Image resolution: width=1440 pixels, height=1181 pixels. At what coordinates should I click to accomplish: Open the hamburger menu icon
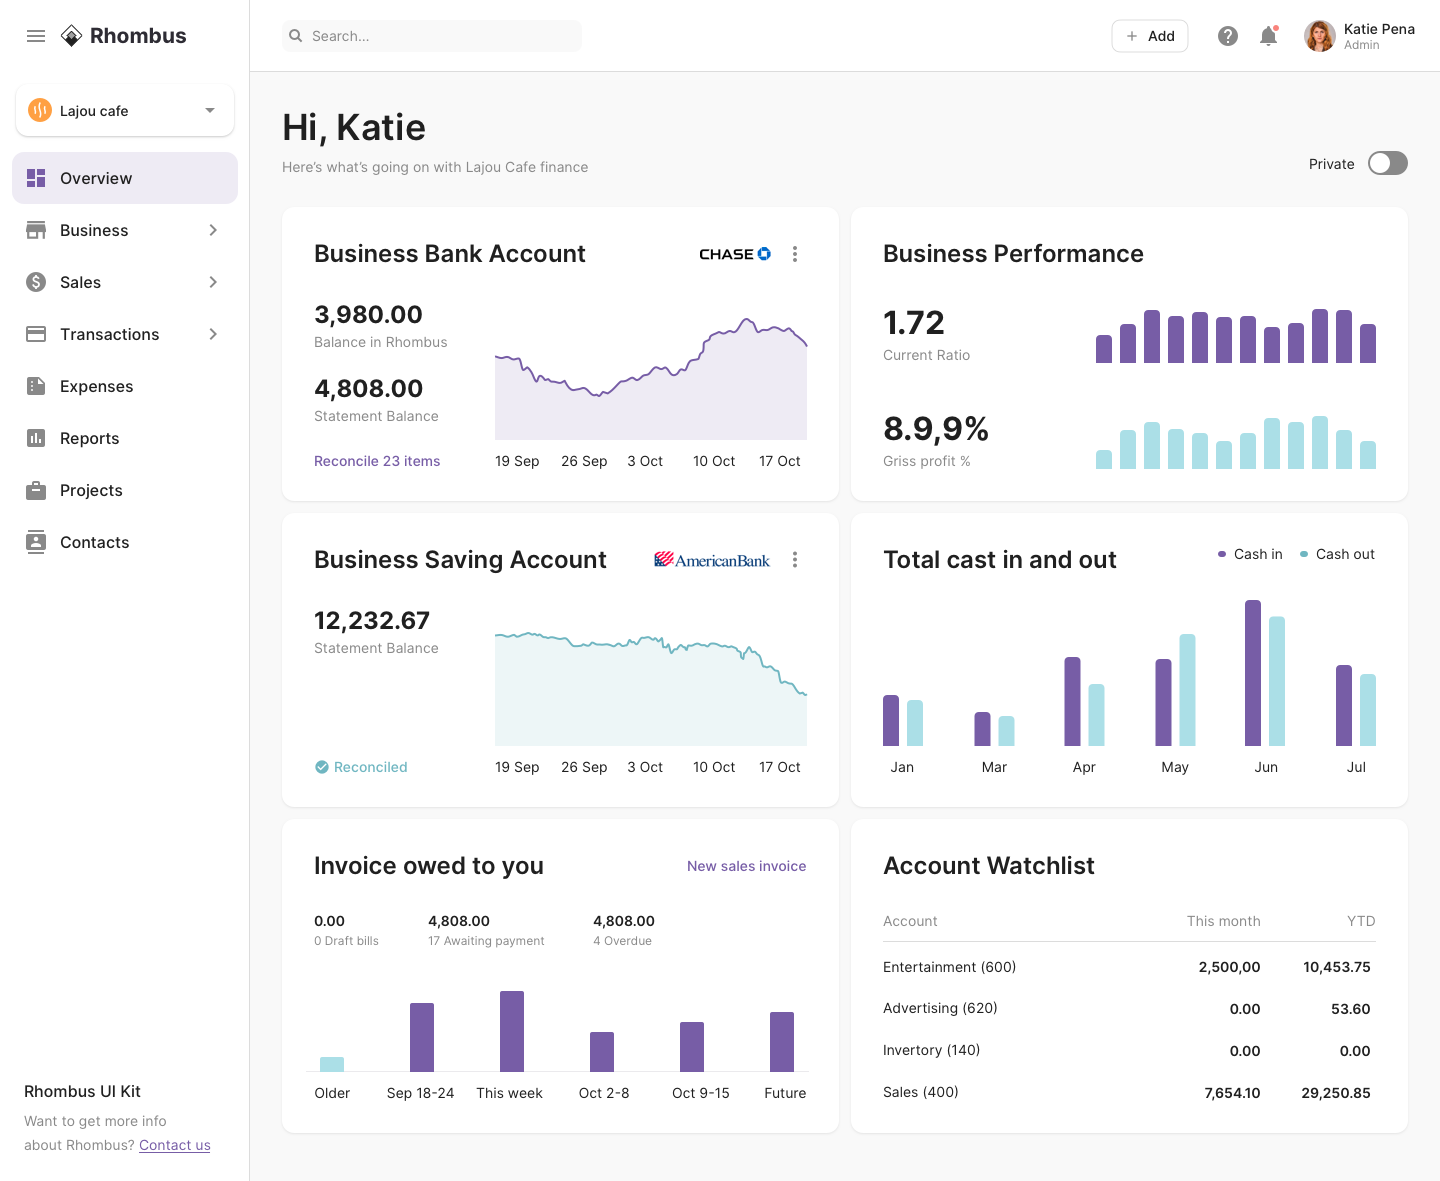pos(36,36)
